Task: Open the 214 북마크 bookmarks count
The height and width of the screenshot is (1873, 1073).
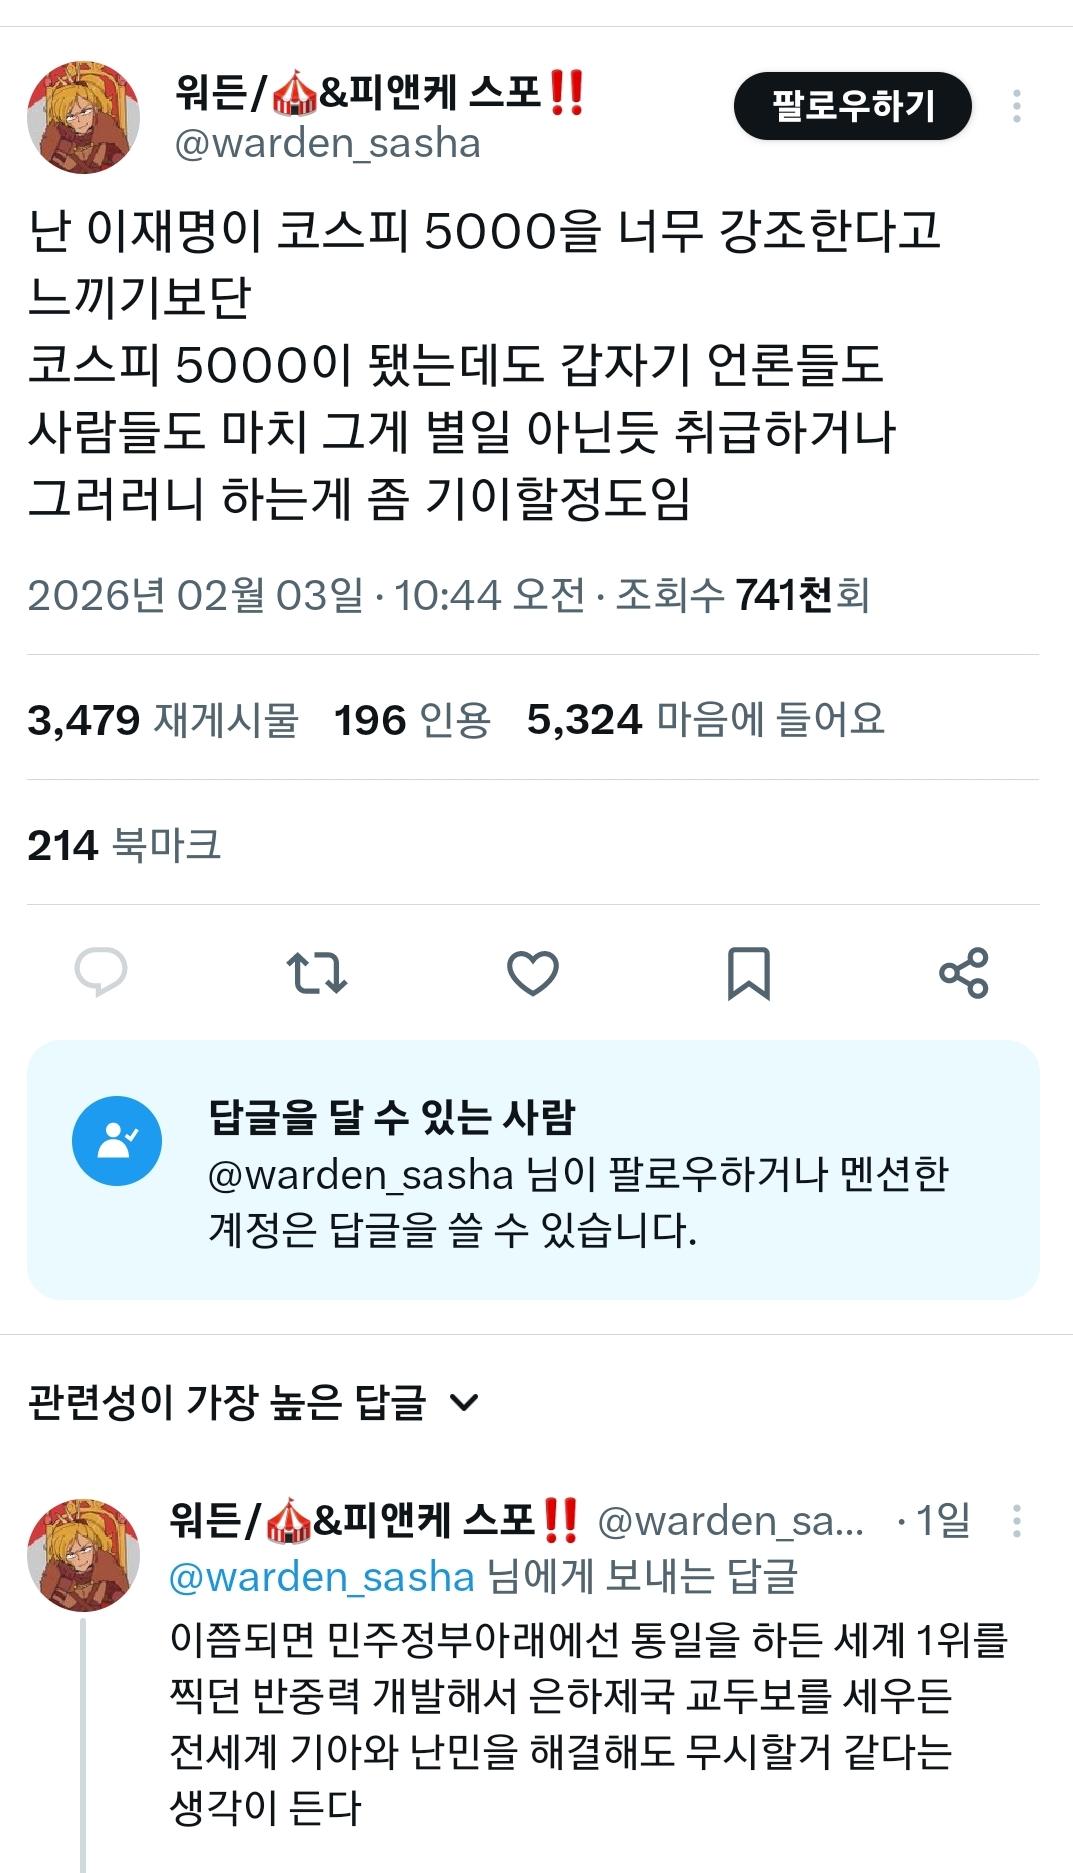Action: (x=124, y=845)
